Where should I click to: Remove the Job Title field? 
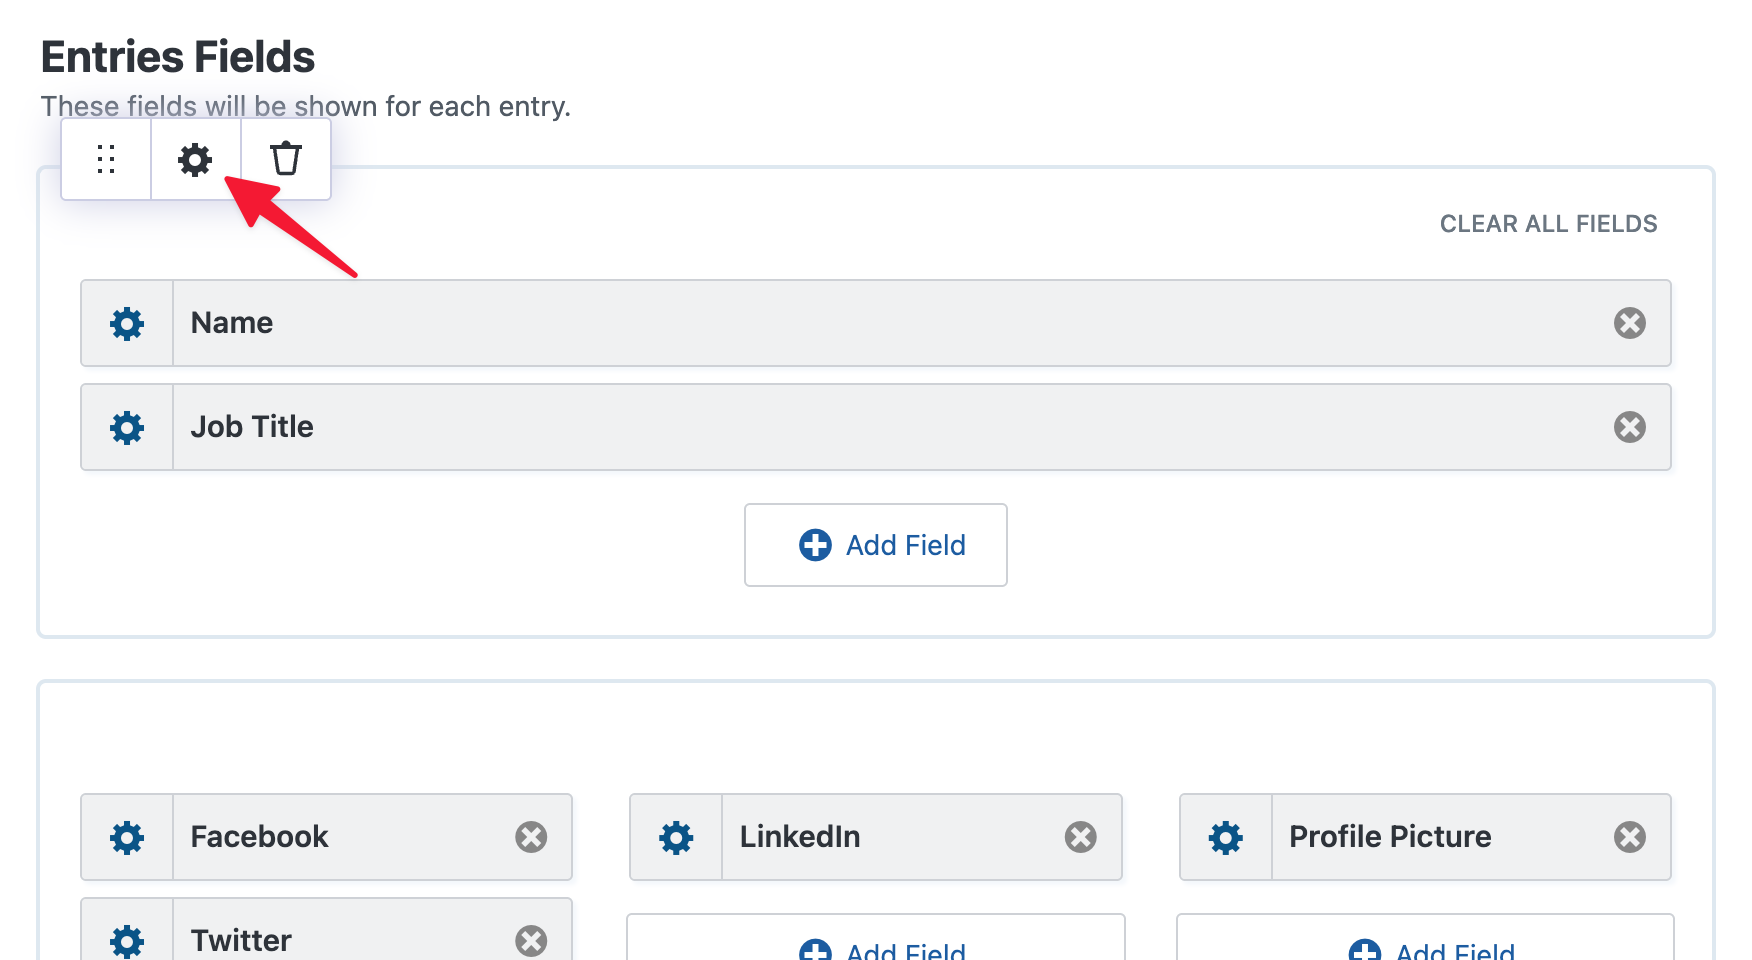point(1630,427)
